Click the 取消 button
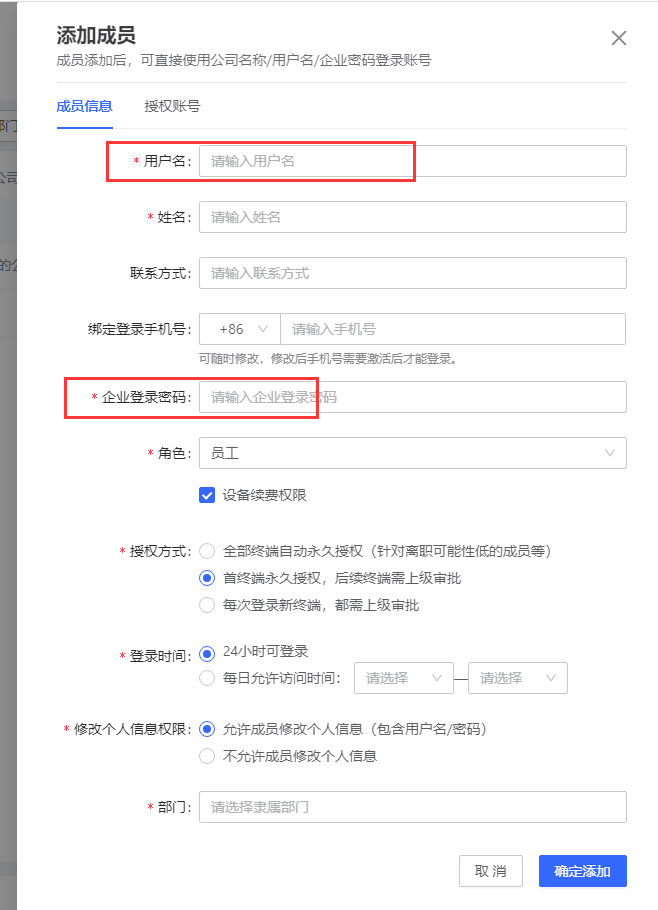This screenshot has height=910, width=658. click(491, 871)
